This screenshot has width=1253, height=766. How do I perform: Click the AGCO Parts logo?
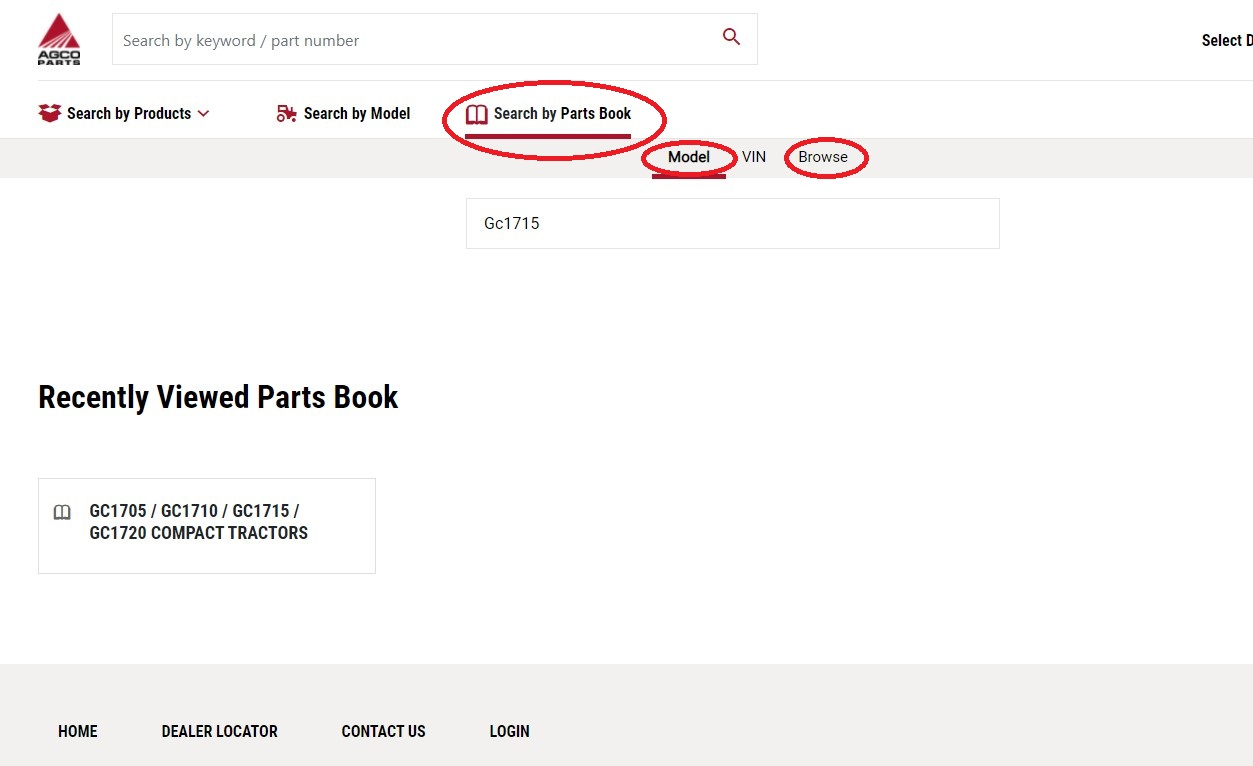tap(59, 40)
